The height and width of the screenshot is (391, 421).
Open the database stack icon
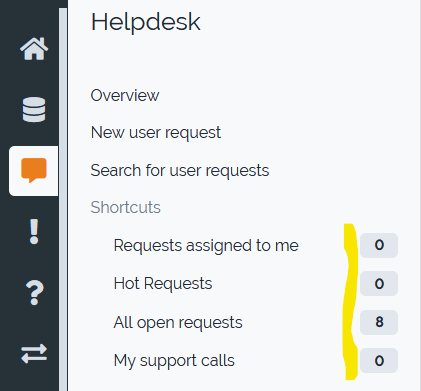(x=34, y=109)
